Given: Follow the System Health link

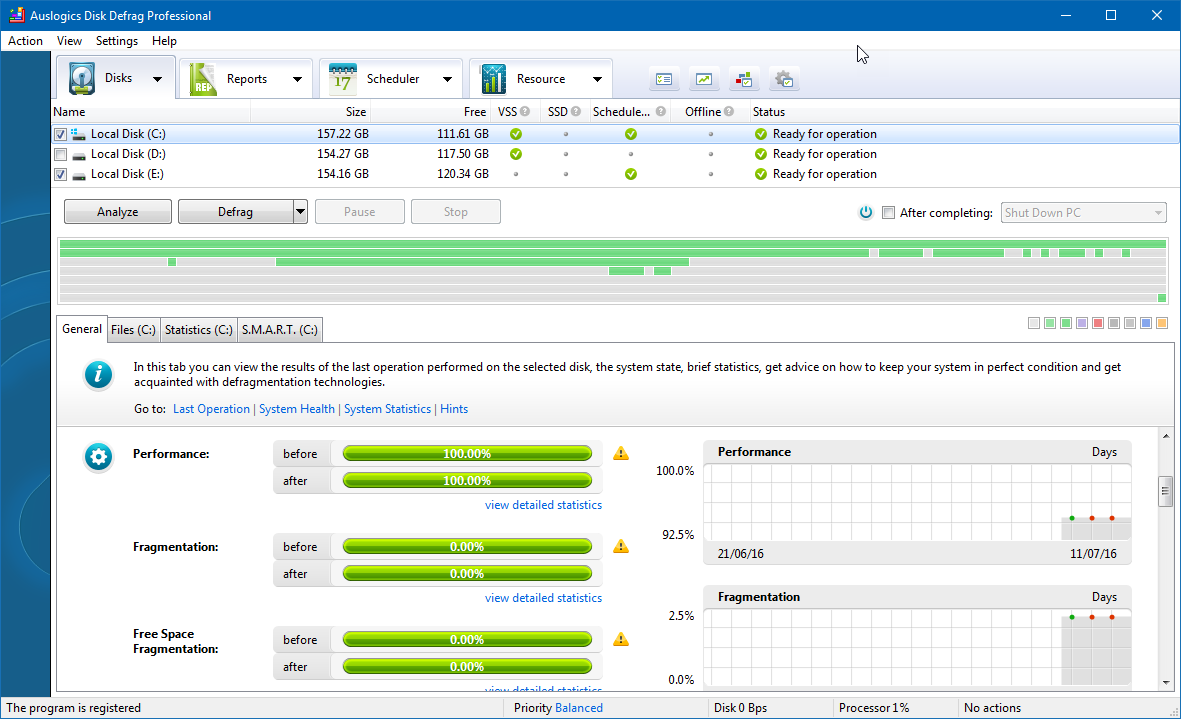Looking at the screenshot, I should (x=297, y=409).
